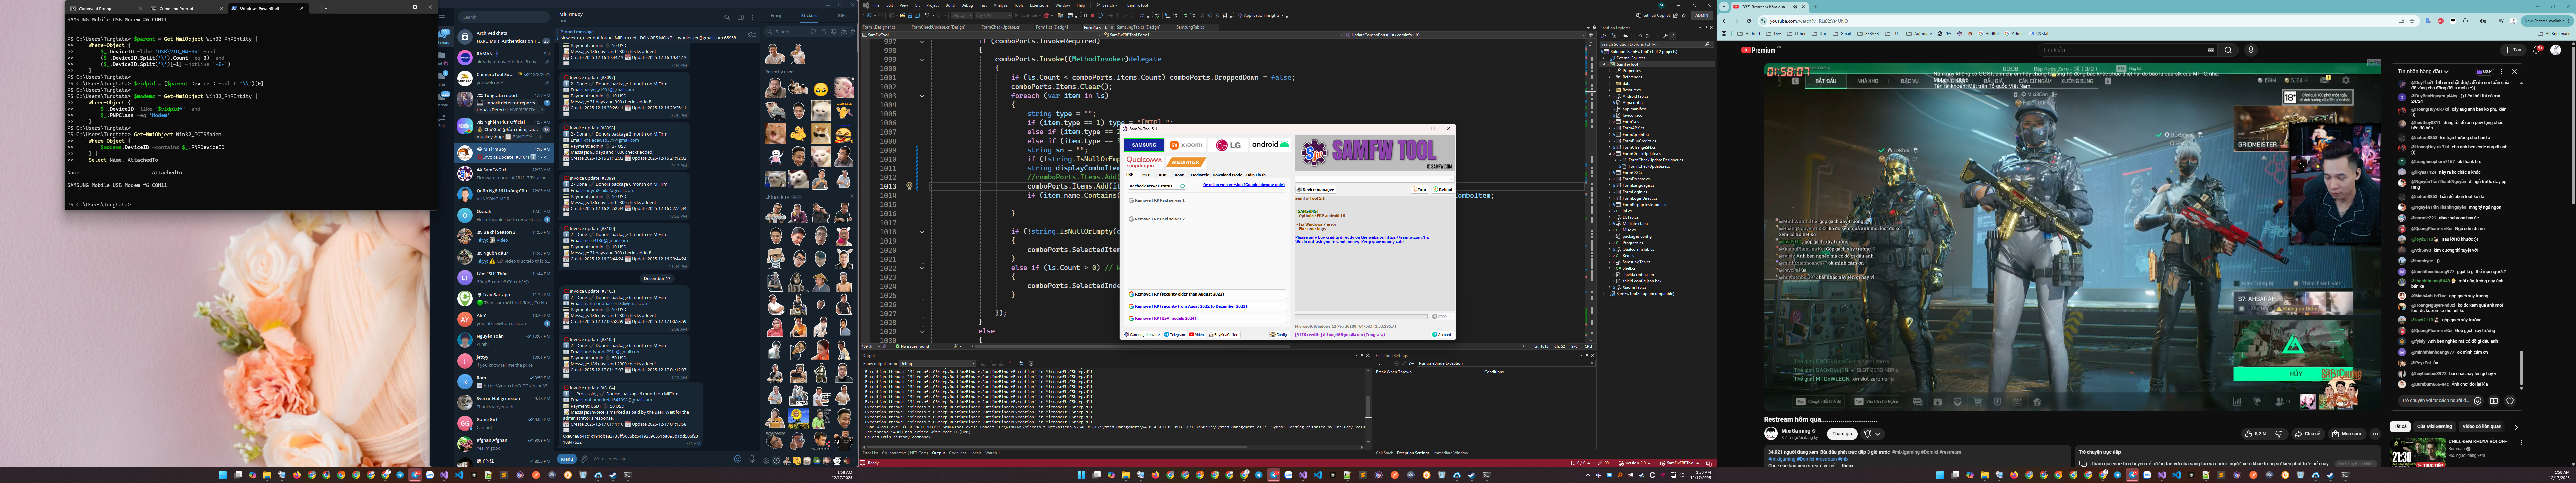Click Super Chat money icon in YouTube chat
The width and height of the screenshot is (2576, 483).
click(2494, 401)
